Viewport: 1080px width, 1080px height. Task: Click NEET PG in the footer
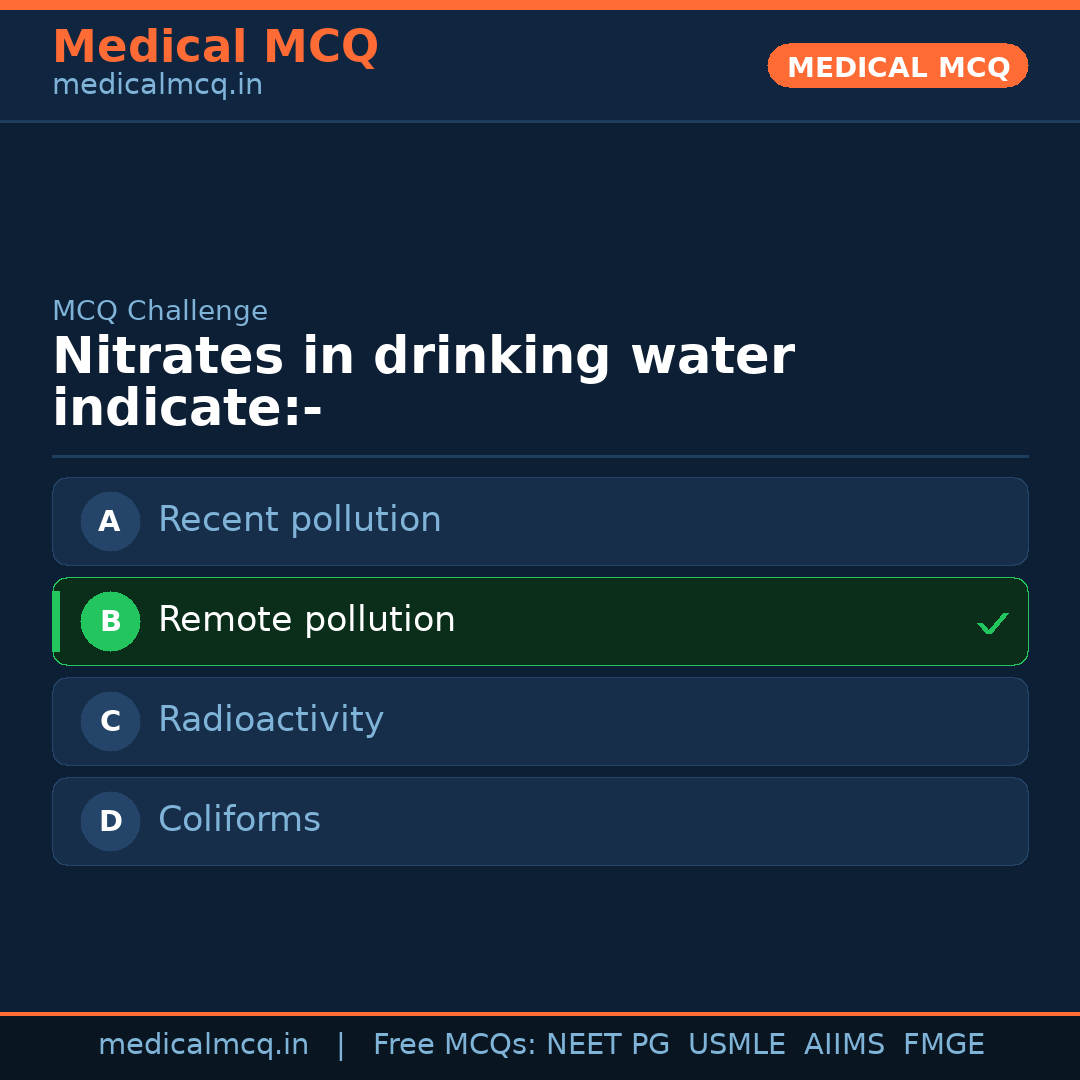608,1045
